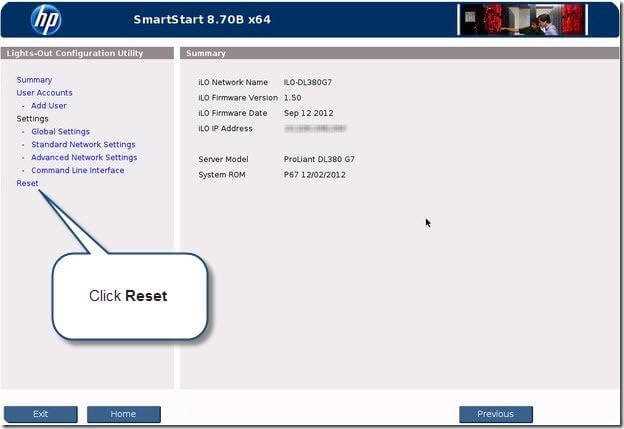Viewport: 624px width, 429px height.
Task: Click the Home button
Action: 124,414
